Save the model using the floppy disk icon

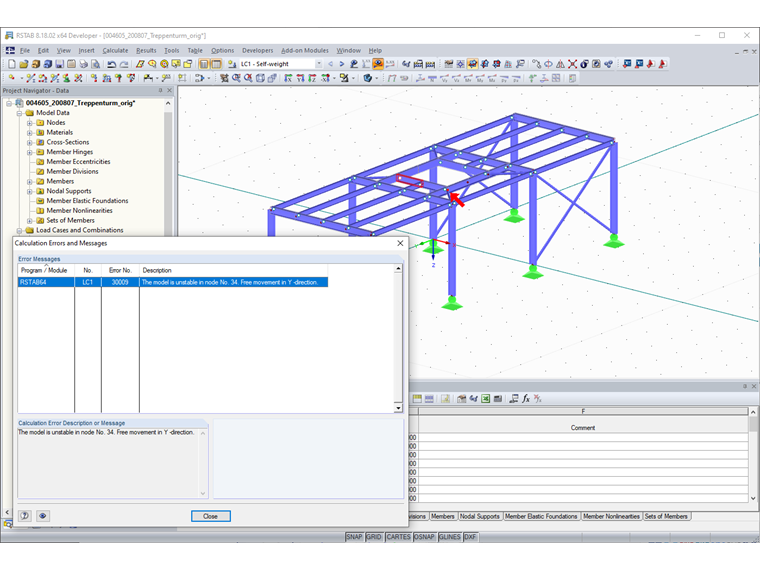[60, 64]
